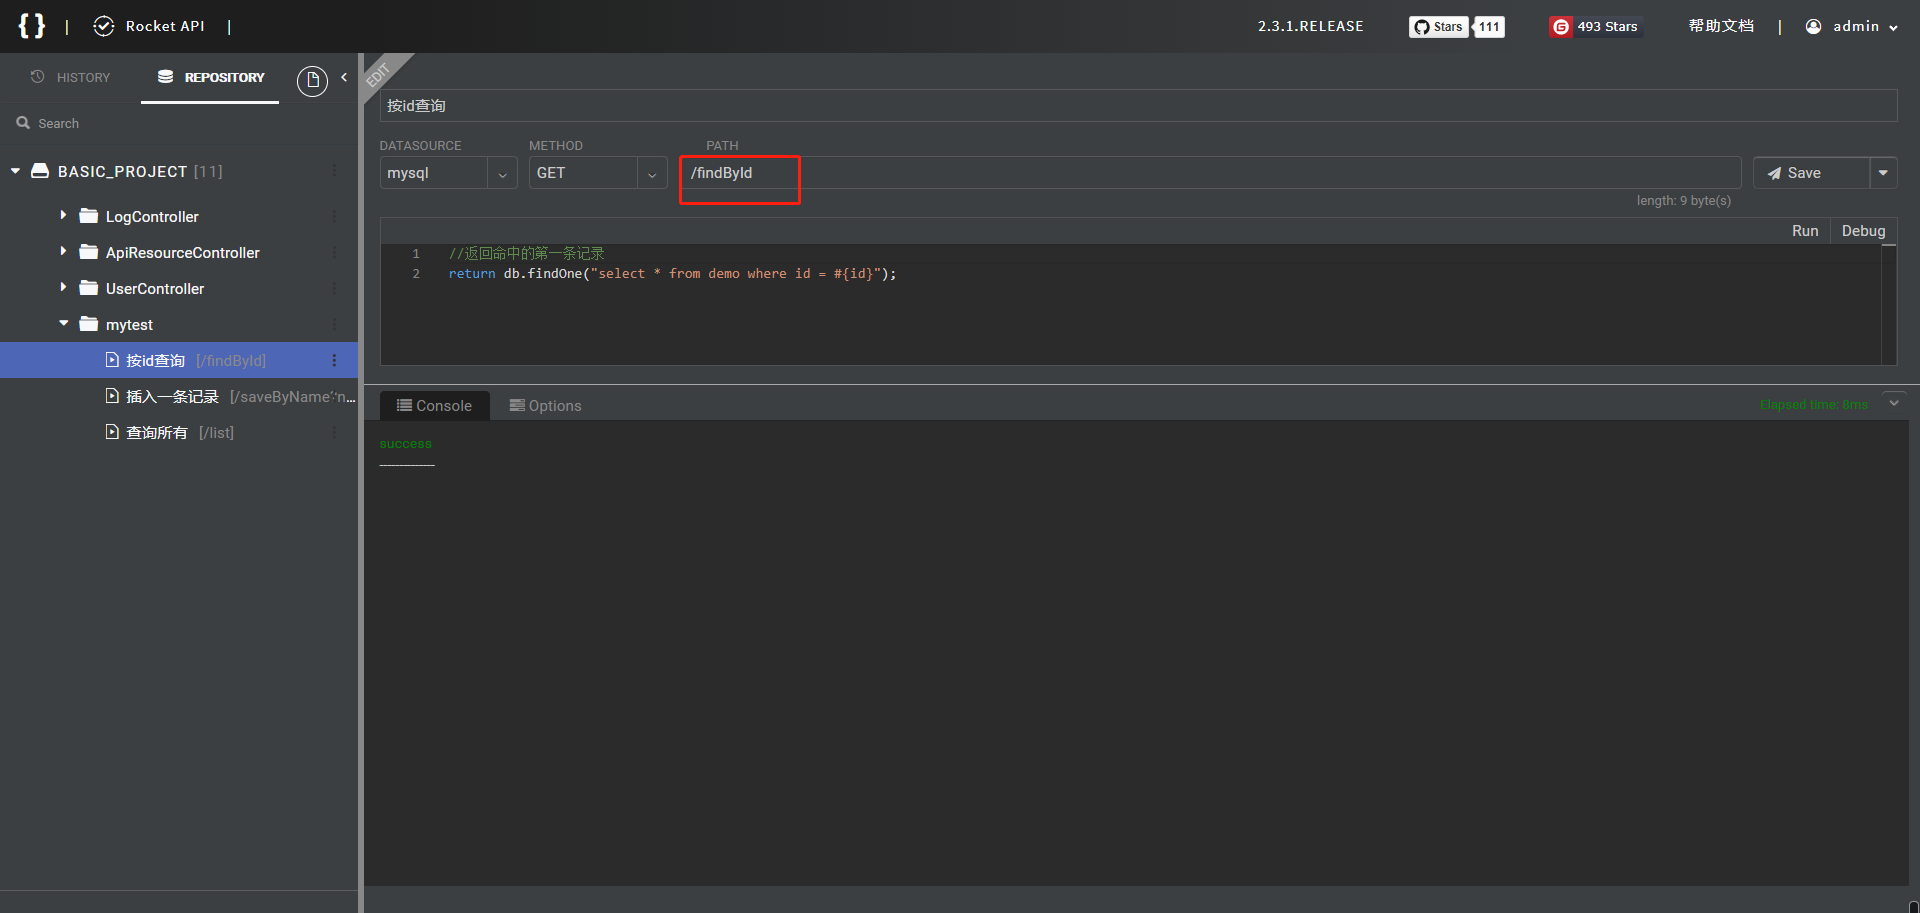Select the 查询所有 [/list] tree item
This screenshot has width=1920, height=913.
pyautogui.click(x=179, y=432)
